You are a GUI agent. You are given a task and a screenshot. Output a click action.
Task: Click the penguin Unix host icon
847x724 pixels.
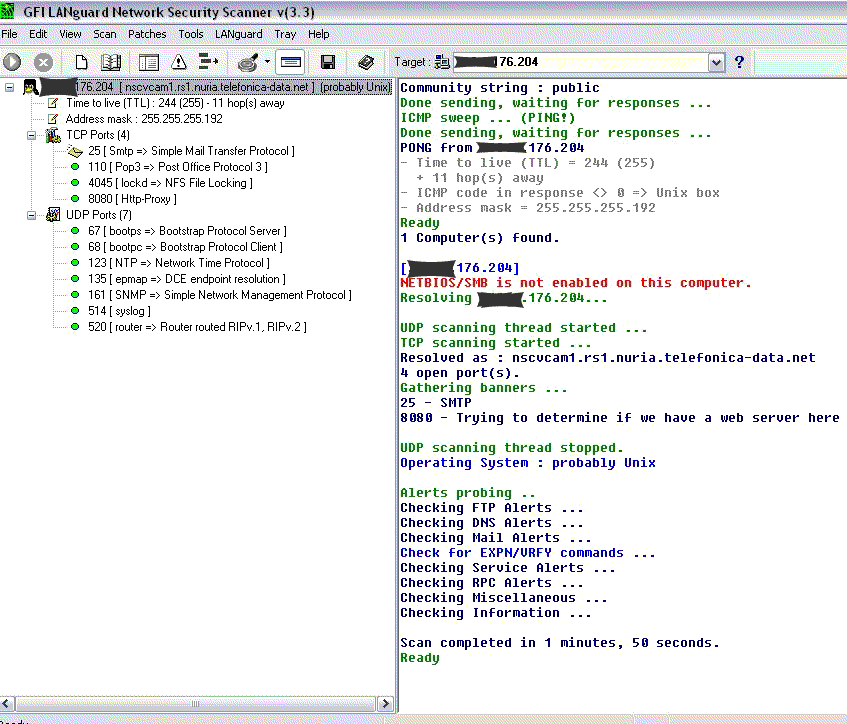click(30, 87)
